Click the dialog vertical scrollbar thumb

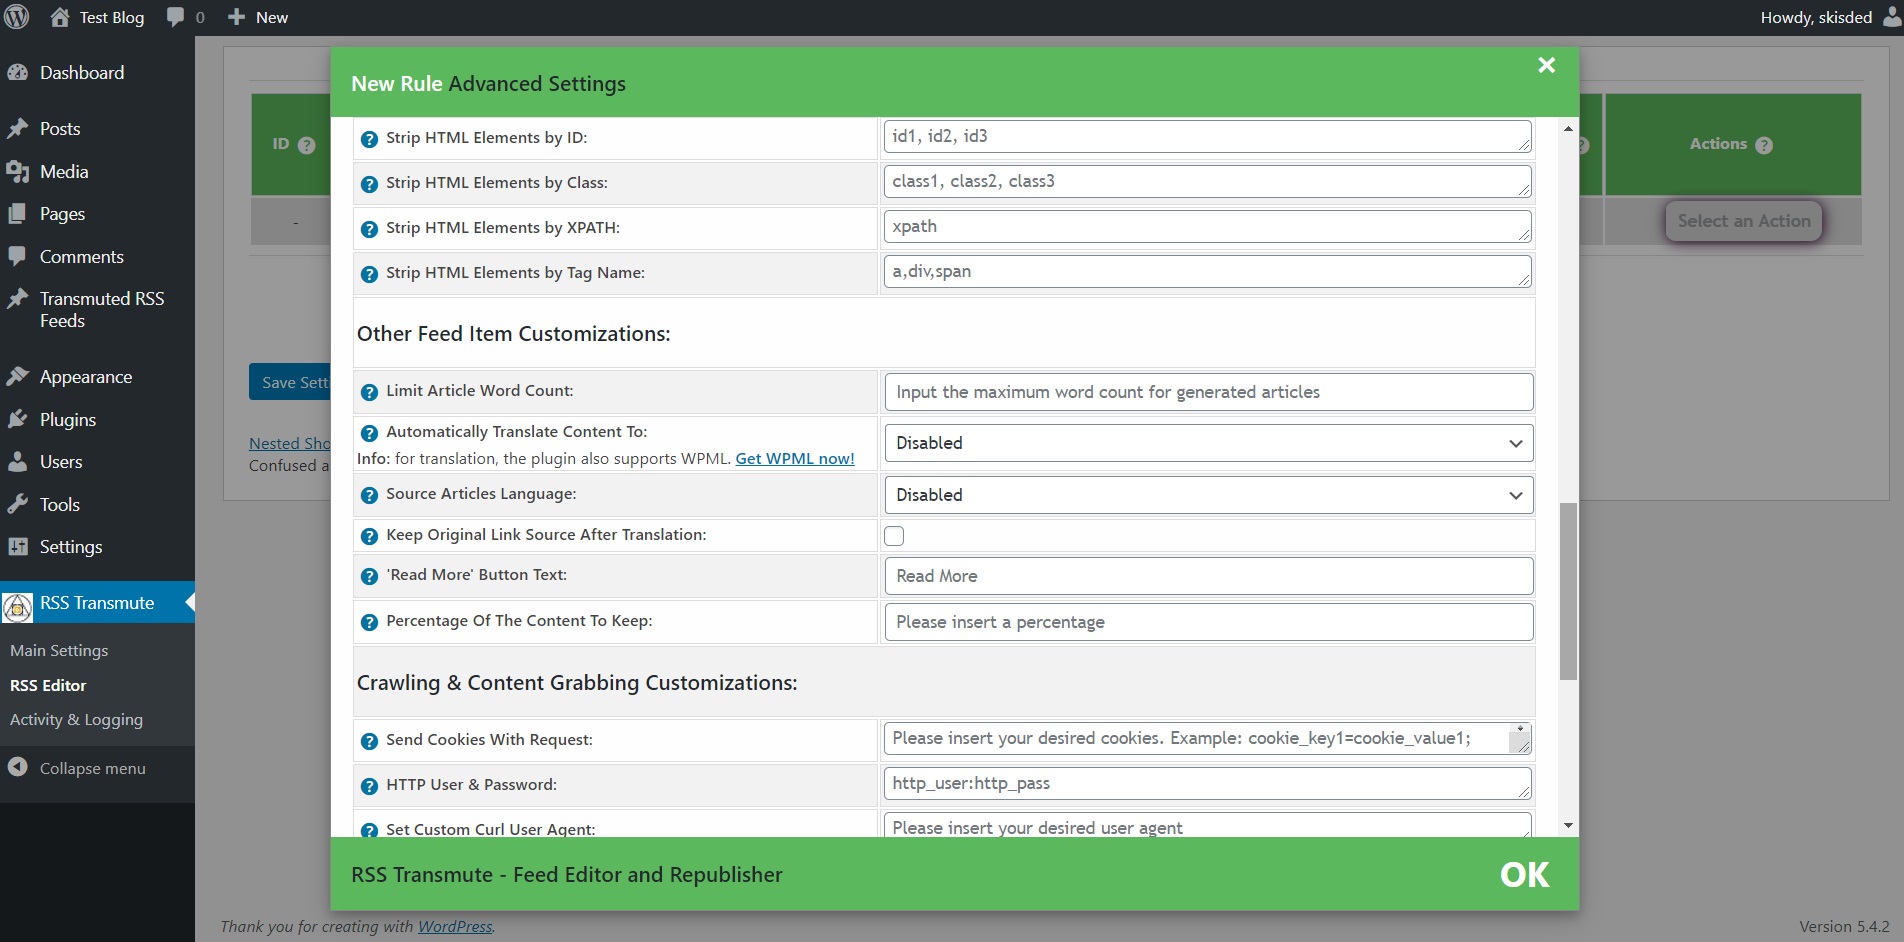[1568, 591]
